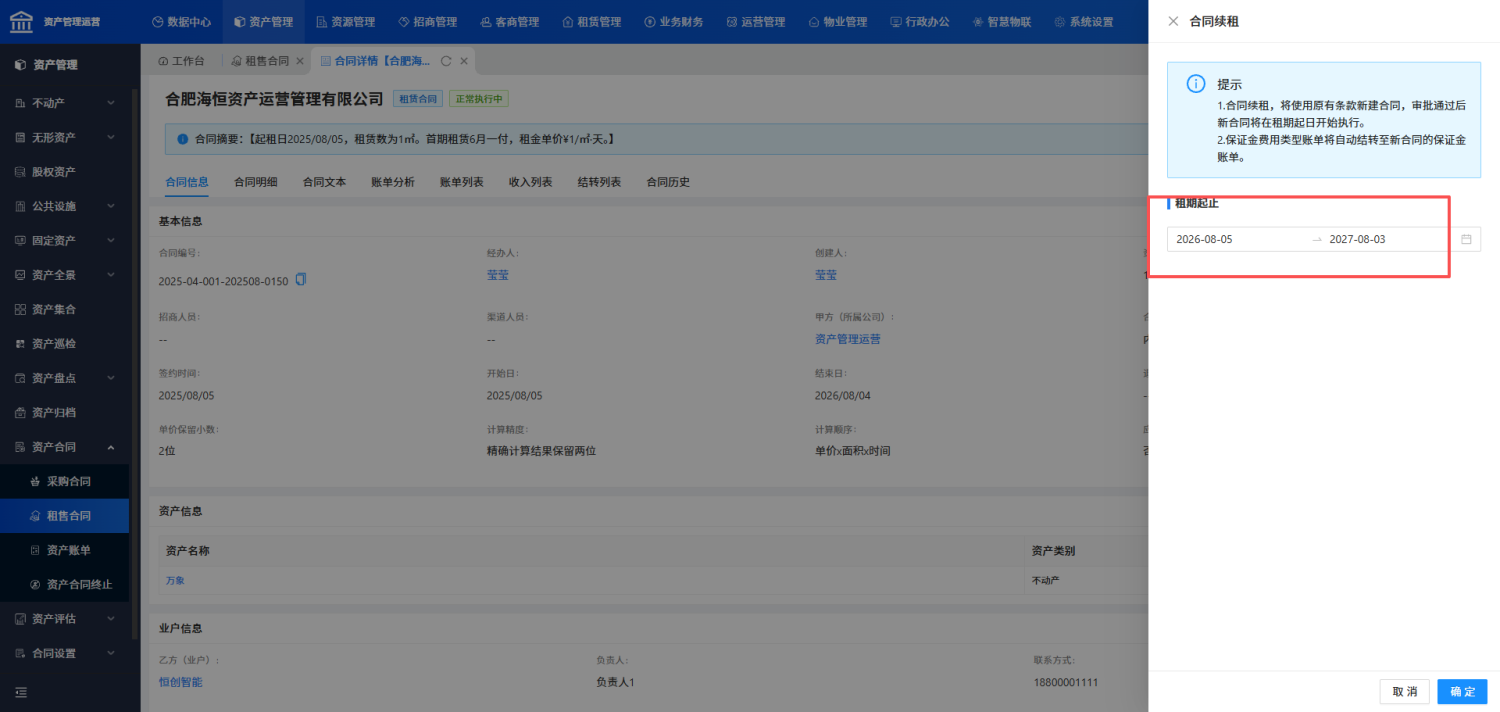Expand 固定资产 in the sidebar
The width and height of the screenshot is (1500, 712).
tap(65, 241)
